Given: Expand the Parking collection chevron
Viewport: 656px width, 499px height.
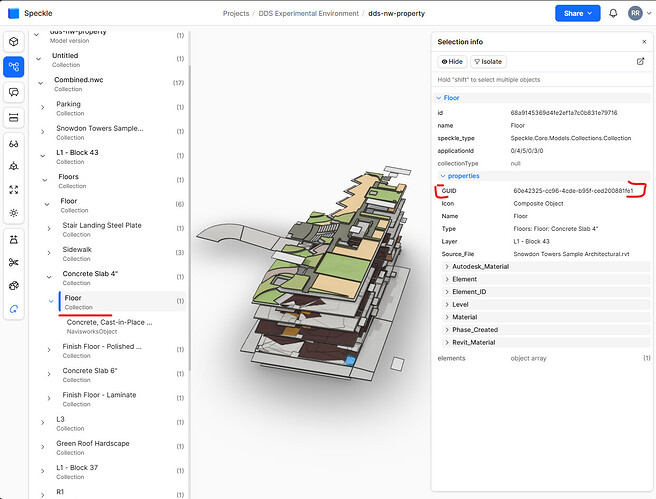Looking at the screenshot, I should [x=43, y=107].
